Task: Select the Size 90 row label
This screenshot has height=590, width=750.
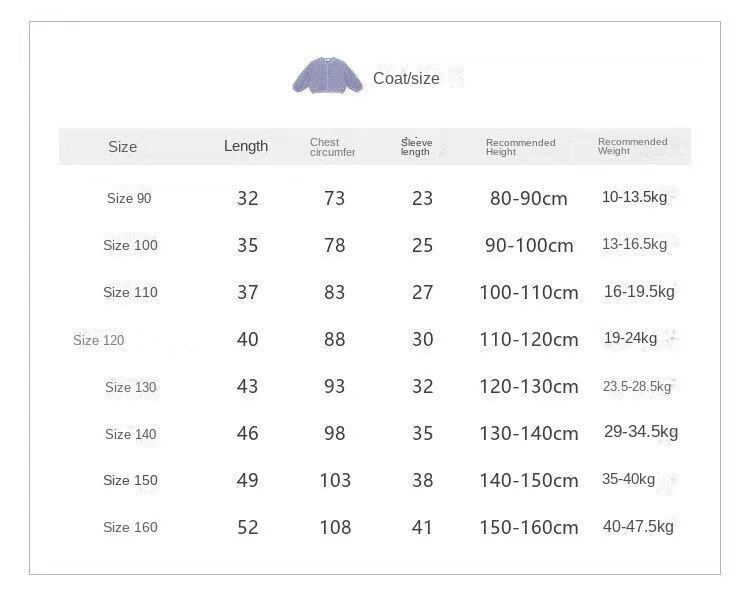Action: [x=129, y=198]
